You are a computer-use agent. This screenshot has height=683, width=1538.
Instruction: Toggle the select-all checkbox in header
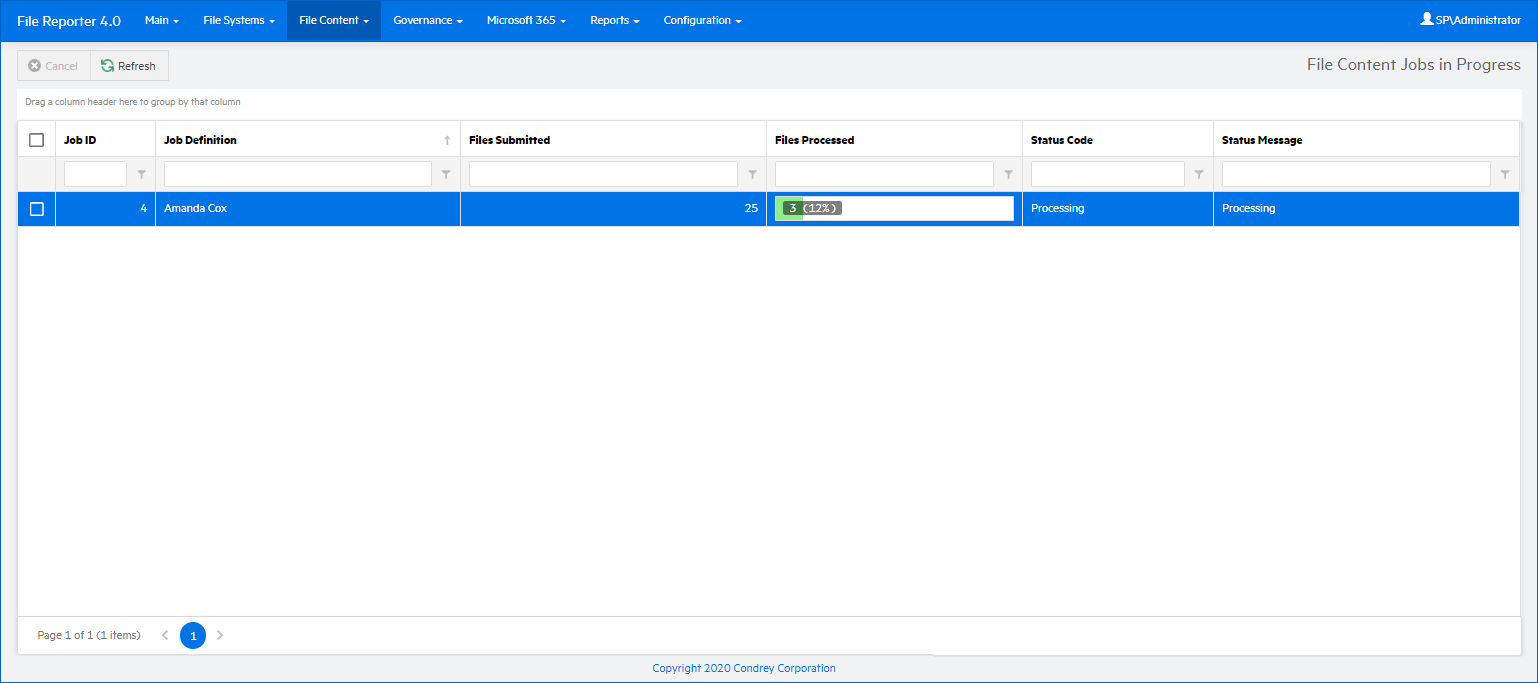(37, 140)
